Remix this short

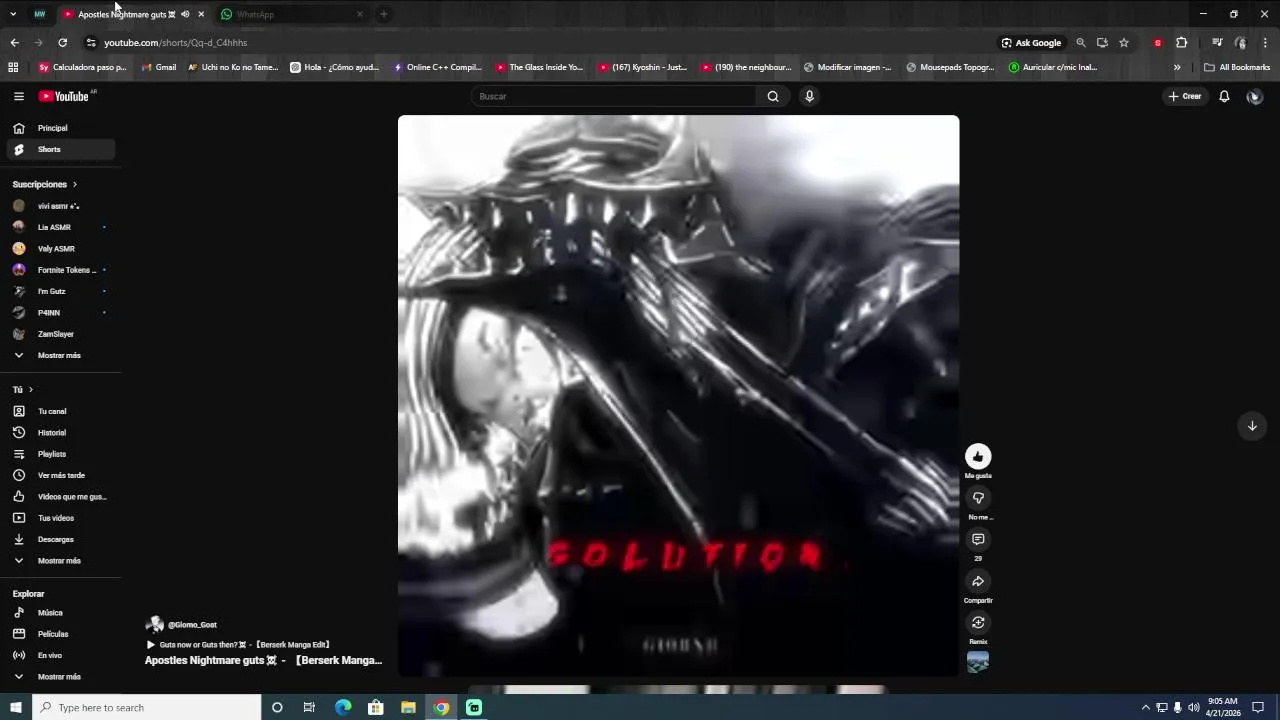tap(978, 622)
